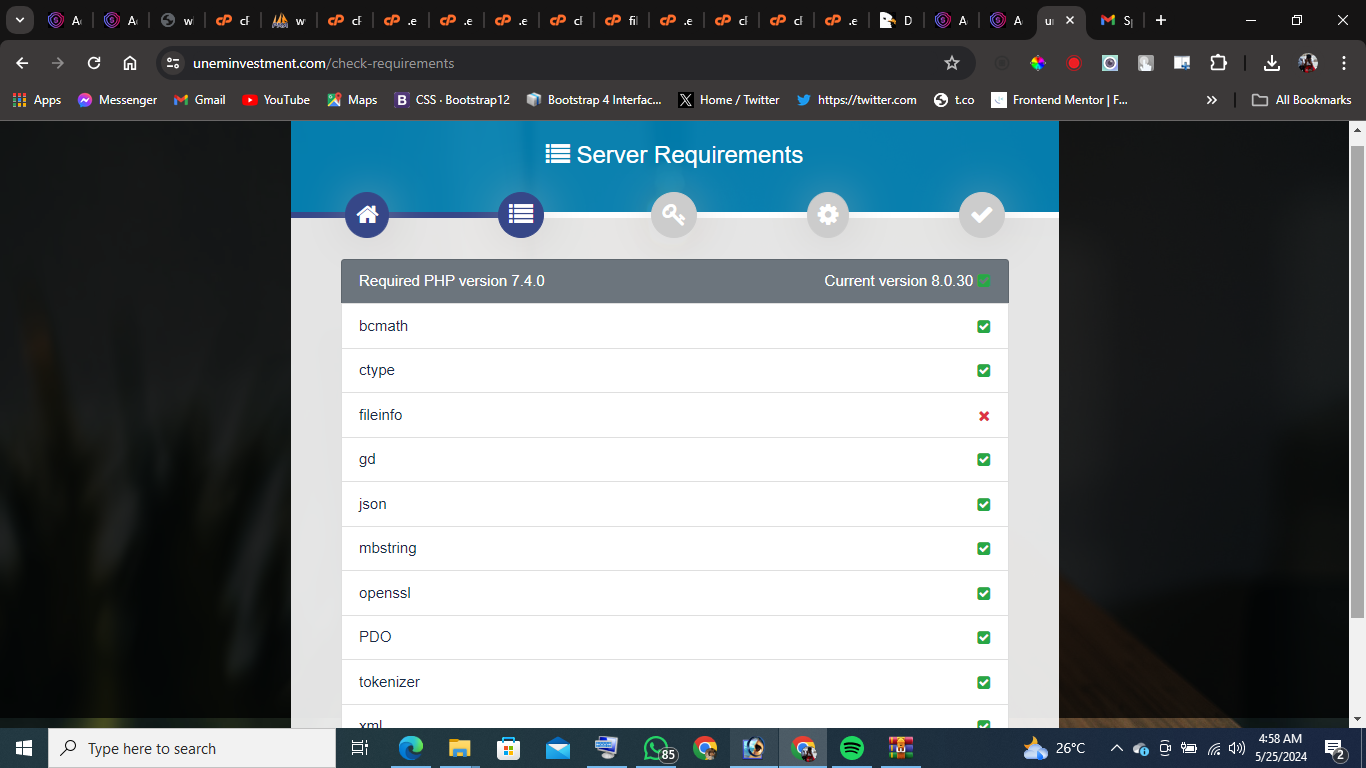Click the bcmath green checkbox
Screen dimensions: 1366x768
984,327
